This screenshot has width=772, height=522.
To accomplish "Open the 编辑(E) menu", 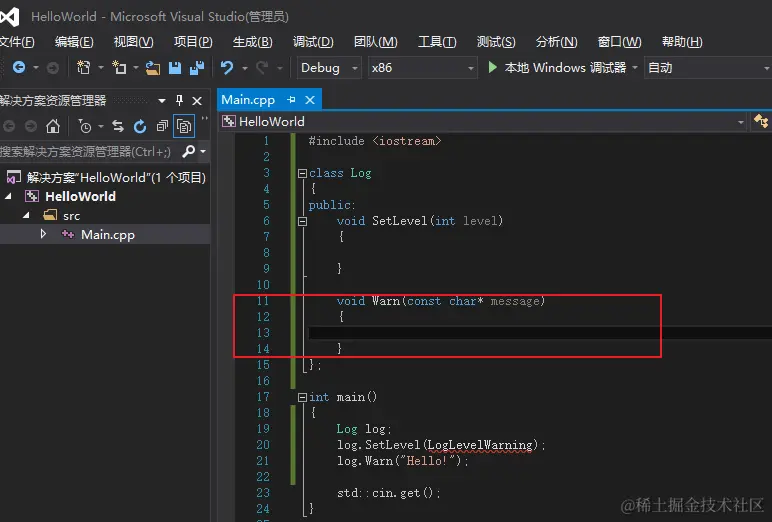I will pyautogui.click(x=74, y=42).
